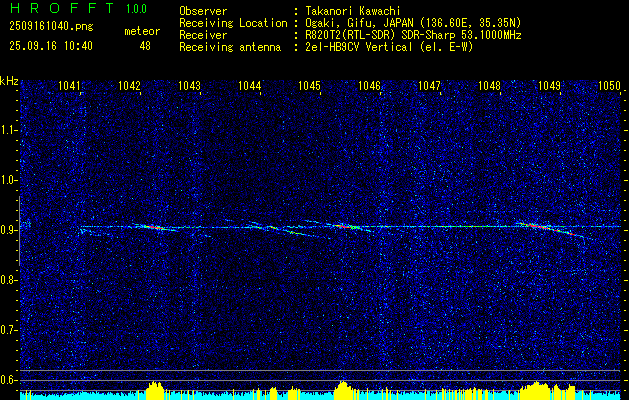Screen dimensions: 629x400
Task: Click the yellow power peak below 1042
Action: click(x=154, y=390)
